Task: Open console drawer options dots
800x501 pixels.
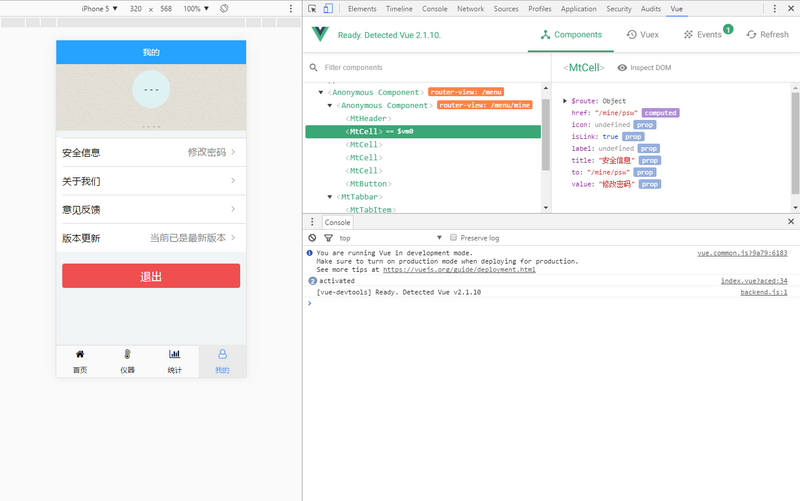Action: click(x=312, y=222)
